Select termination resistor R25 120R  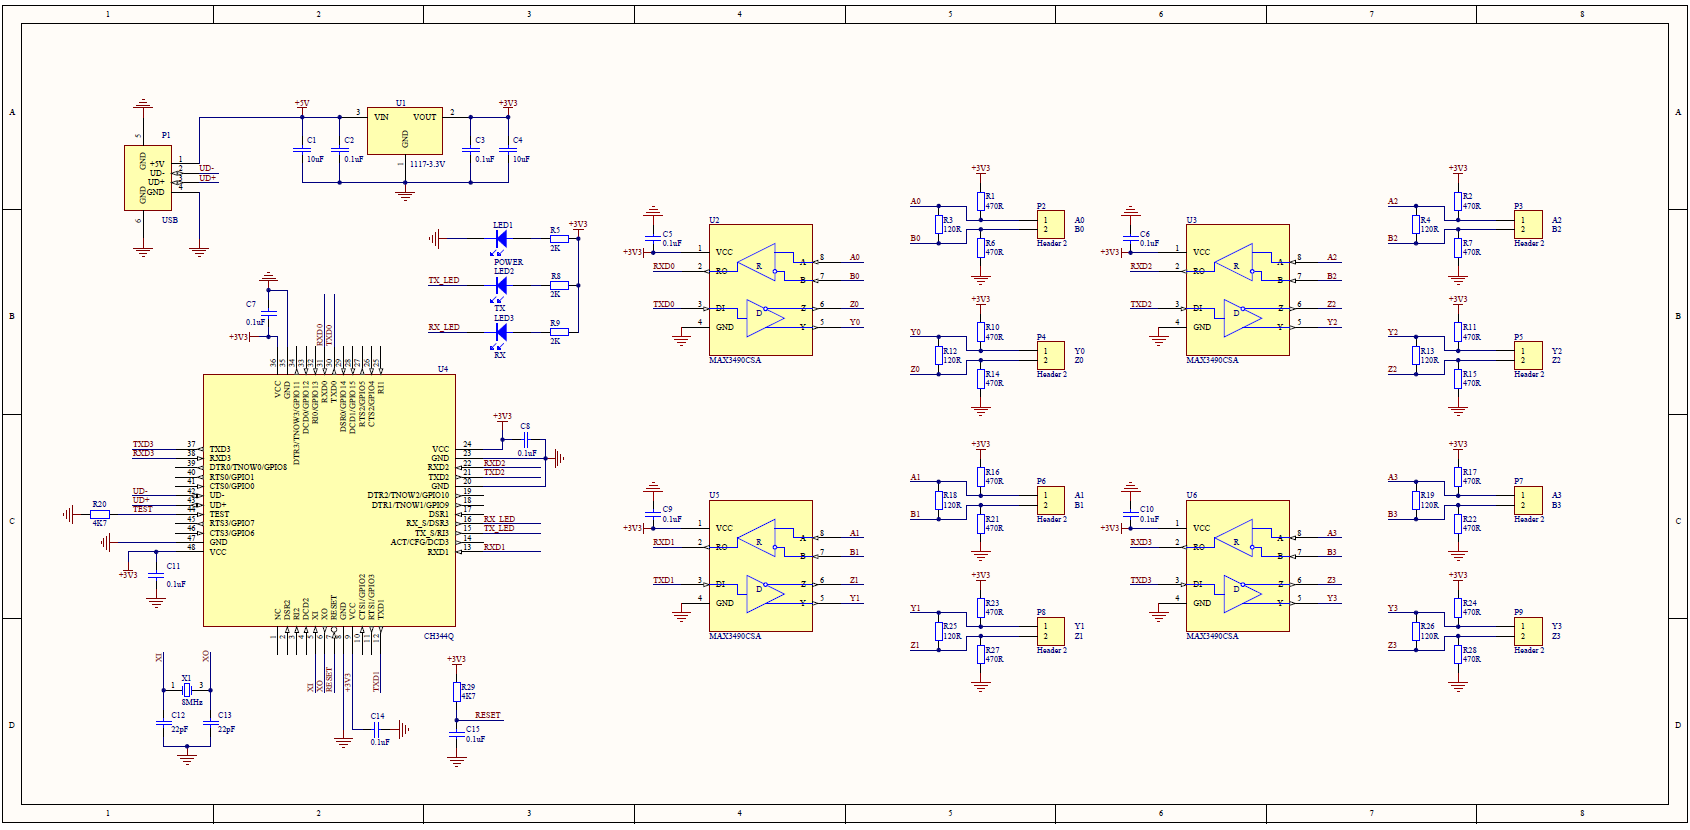coord(939,630)
